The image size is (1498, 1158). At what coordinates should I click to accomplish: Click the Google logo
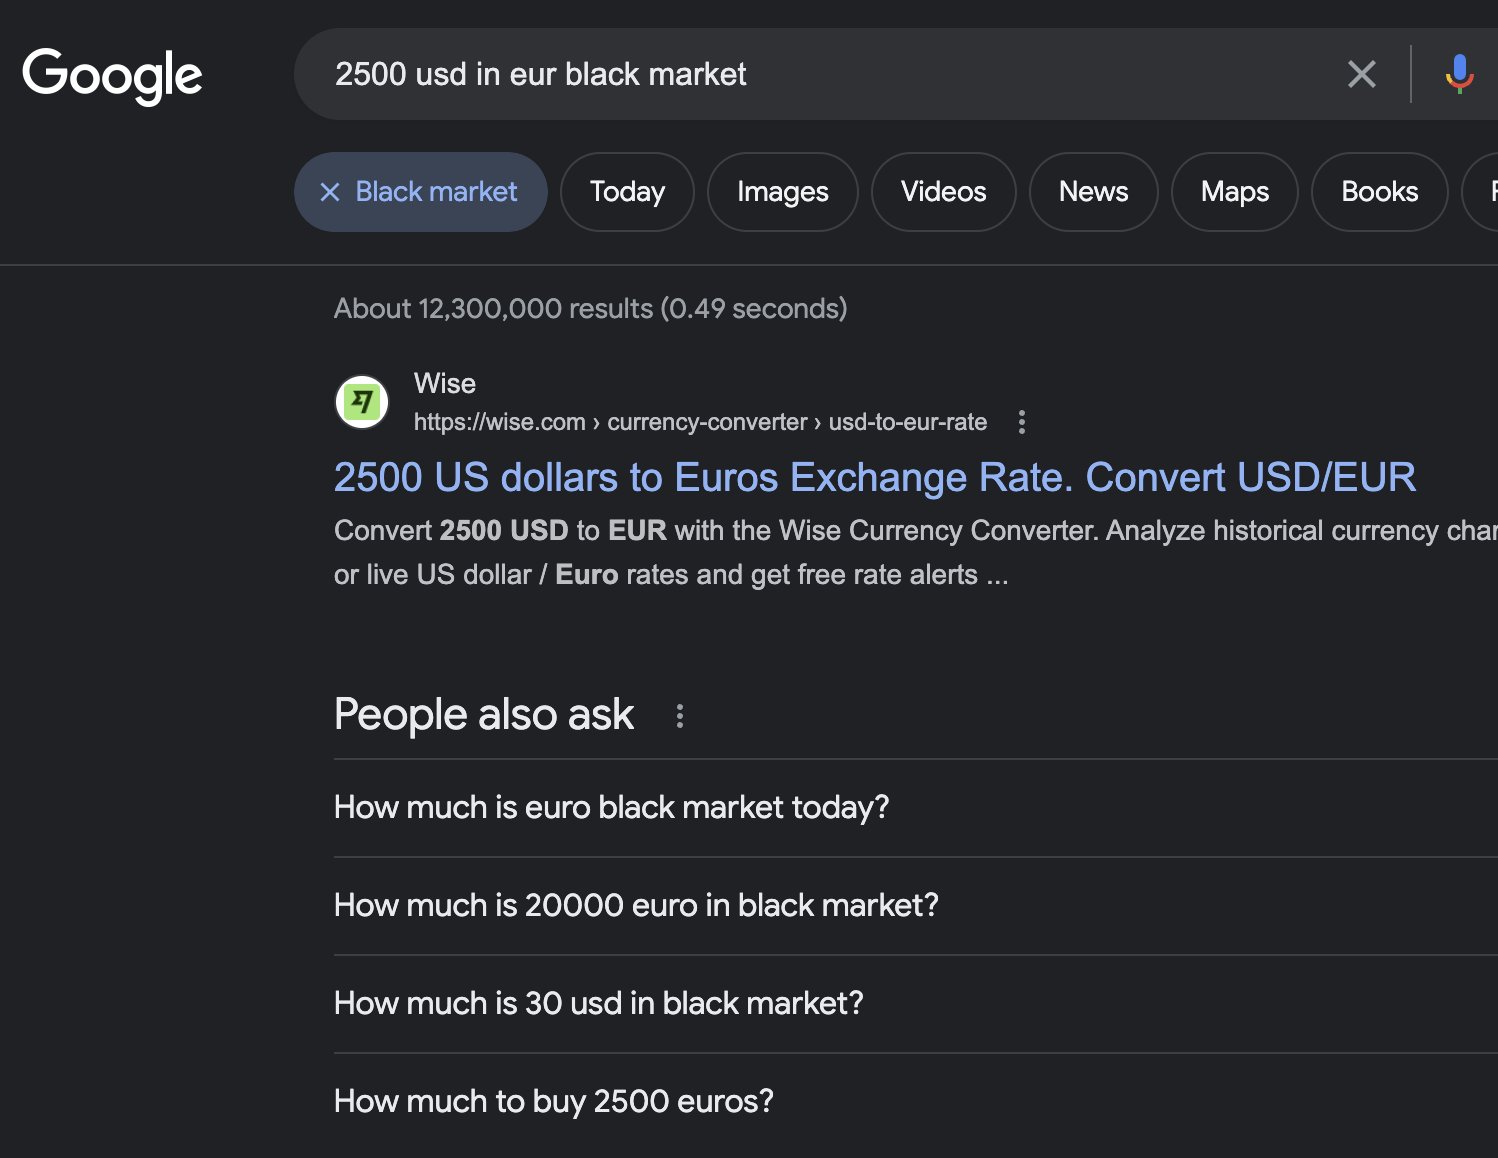tap(112, 76)
